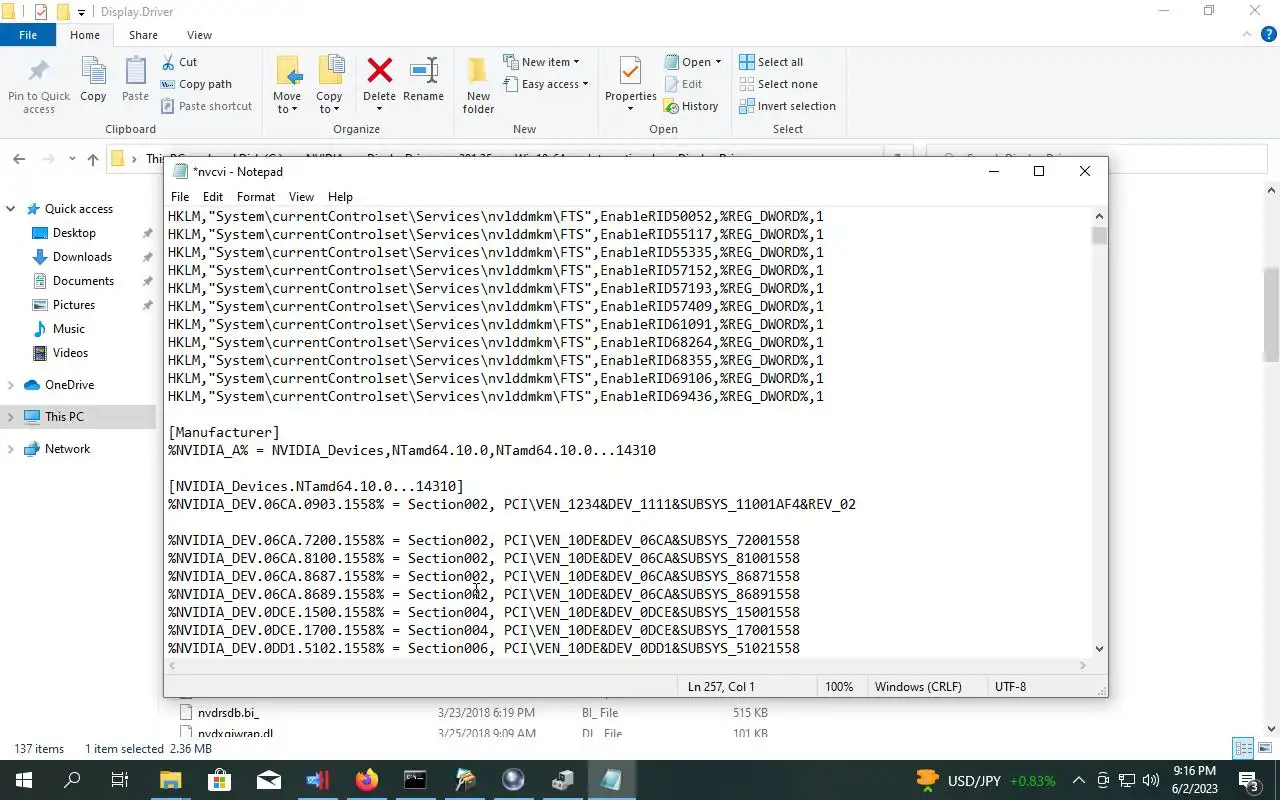The height and width of the screenshot is (800, 1280).
Task: Expand This PC tree node
Action: [11, 417]
